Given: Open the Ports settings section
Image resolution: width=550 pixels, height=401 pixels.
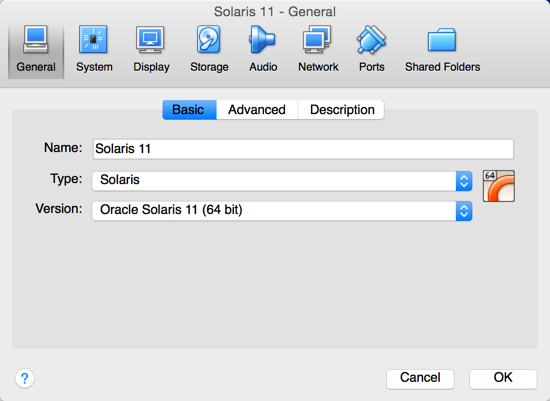Looking at the screenshot, I should [x=371, y=49].
